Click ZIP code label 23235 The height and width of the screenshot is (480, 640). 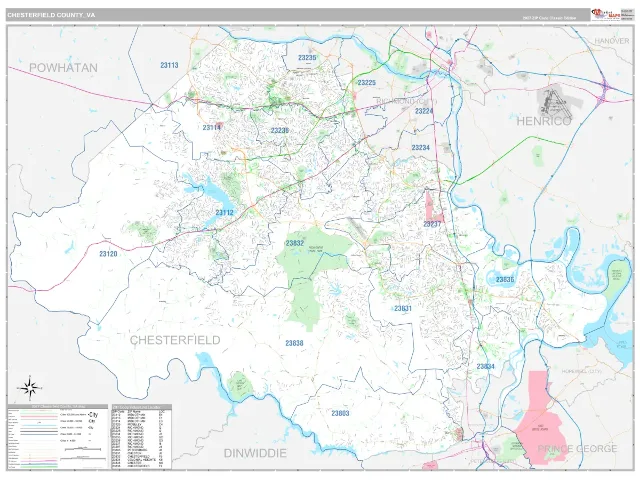point(307,58)
